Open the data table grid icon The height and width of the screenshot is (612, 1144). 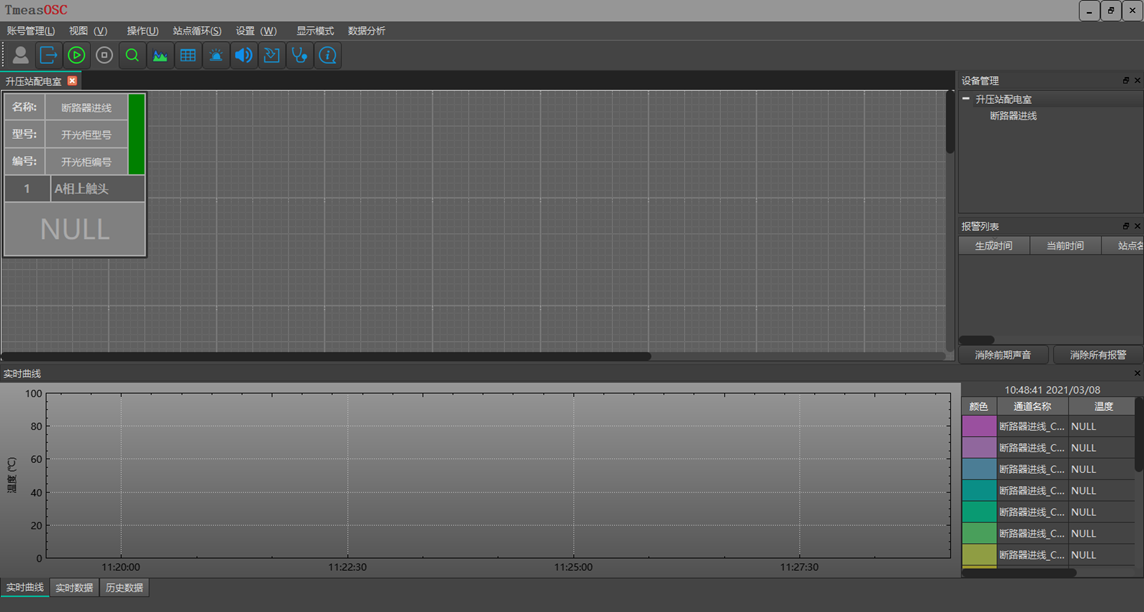(x=188, y=55)
